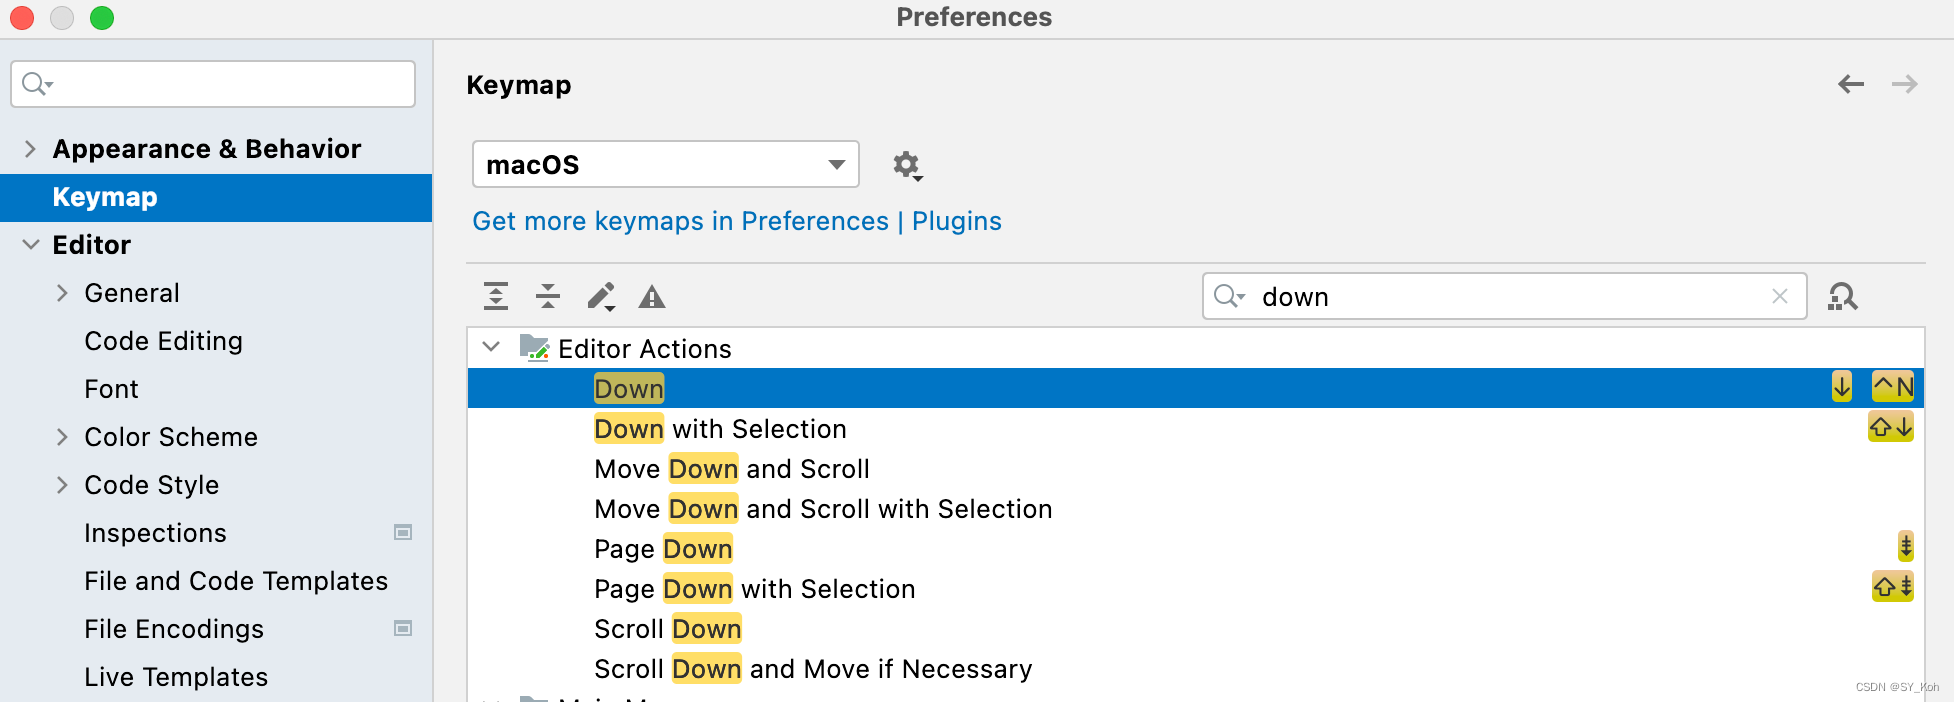Select Keymap in settings sidebar

click(x=105, y=197)
